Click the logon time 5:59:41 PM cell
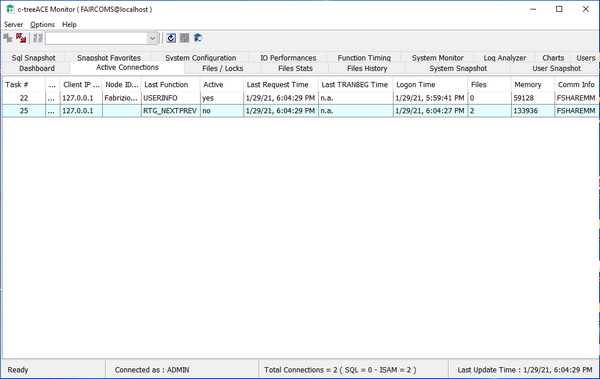The height and width of the screenshot is (379, 600). click(x=430, y=98)
